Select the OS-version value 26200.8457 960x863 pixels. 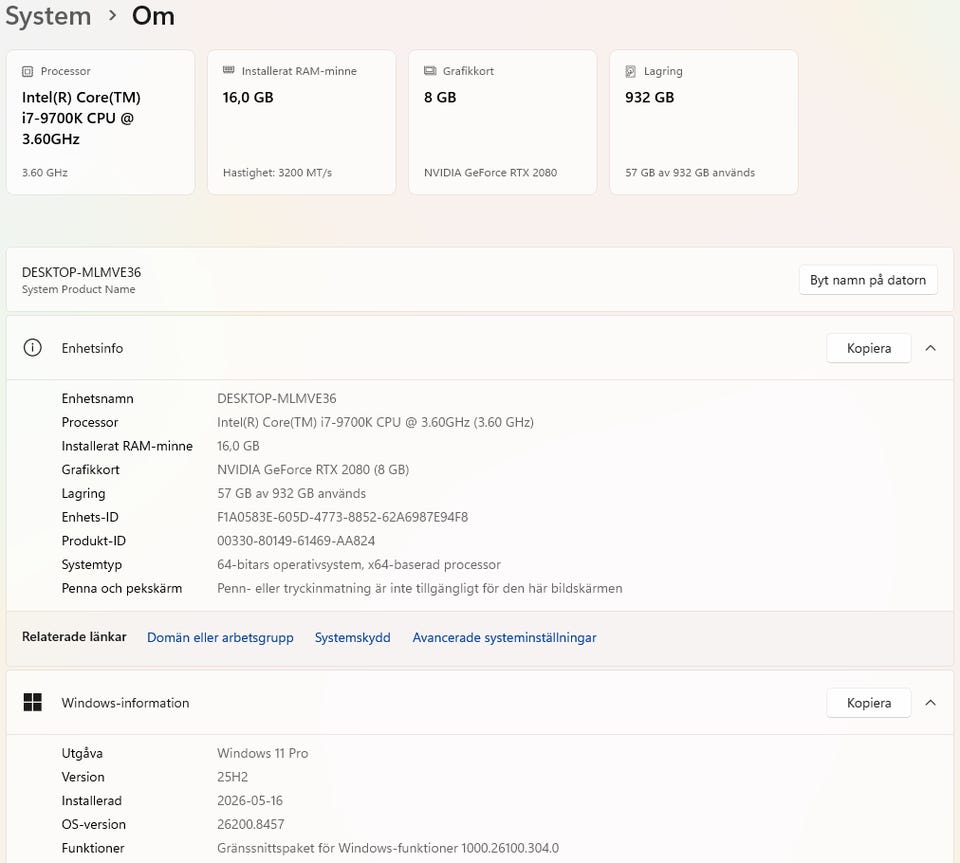pyautogui.click(x=251, y=824)
